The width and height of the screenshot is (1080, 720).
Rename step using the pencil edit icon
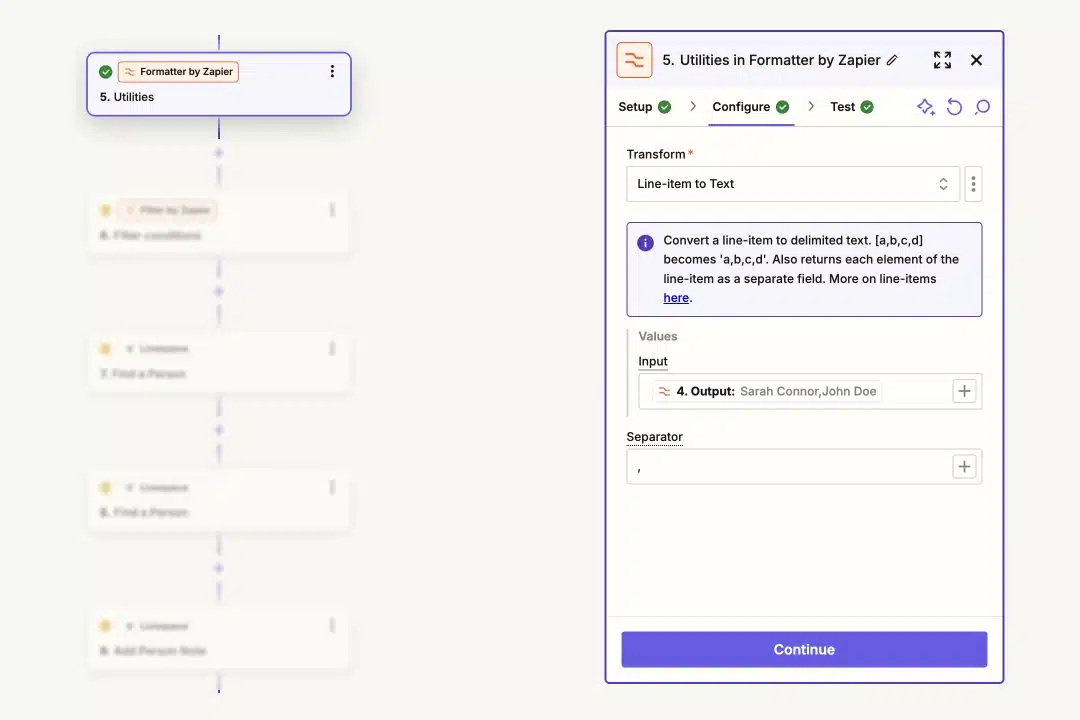pyautogui.click(x=892, y=60)
